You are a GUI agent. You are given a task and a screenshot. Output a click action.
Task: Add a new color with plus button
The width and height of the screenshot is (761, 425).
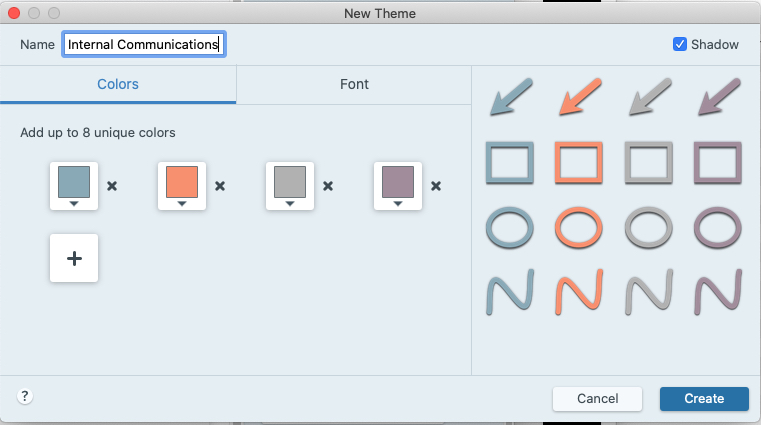tap(74, 258)
